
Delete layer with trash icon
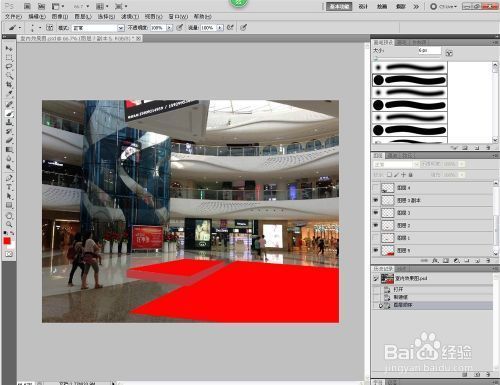[488, 260]
